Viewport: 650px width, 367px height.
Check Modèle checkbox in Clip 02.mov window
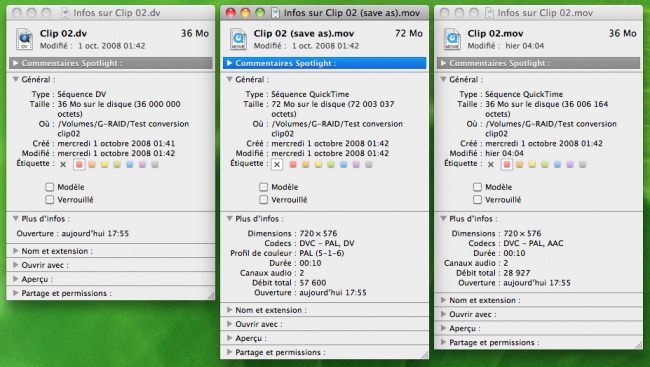(x=478, y=187)
